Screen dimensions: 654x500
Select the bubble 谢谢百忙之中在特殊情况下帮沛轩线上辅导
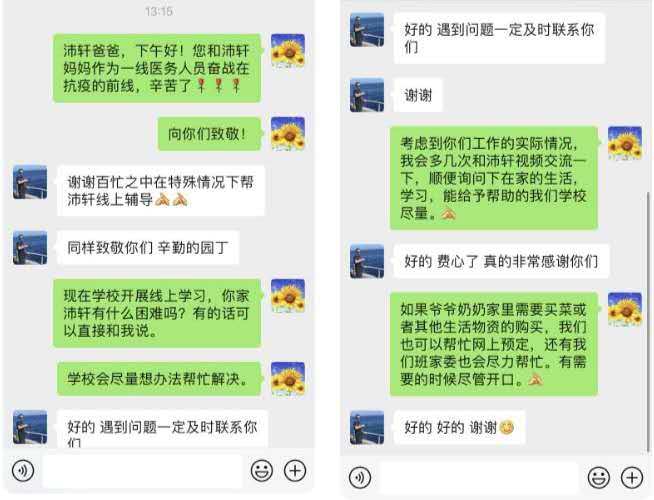161,191
